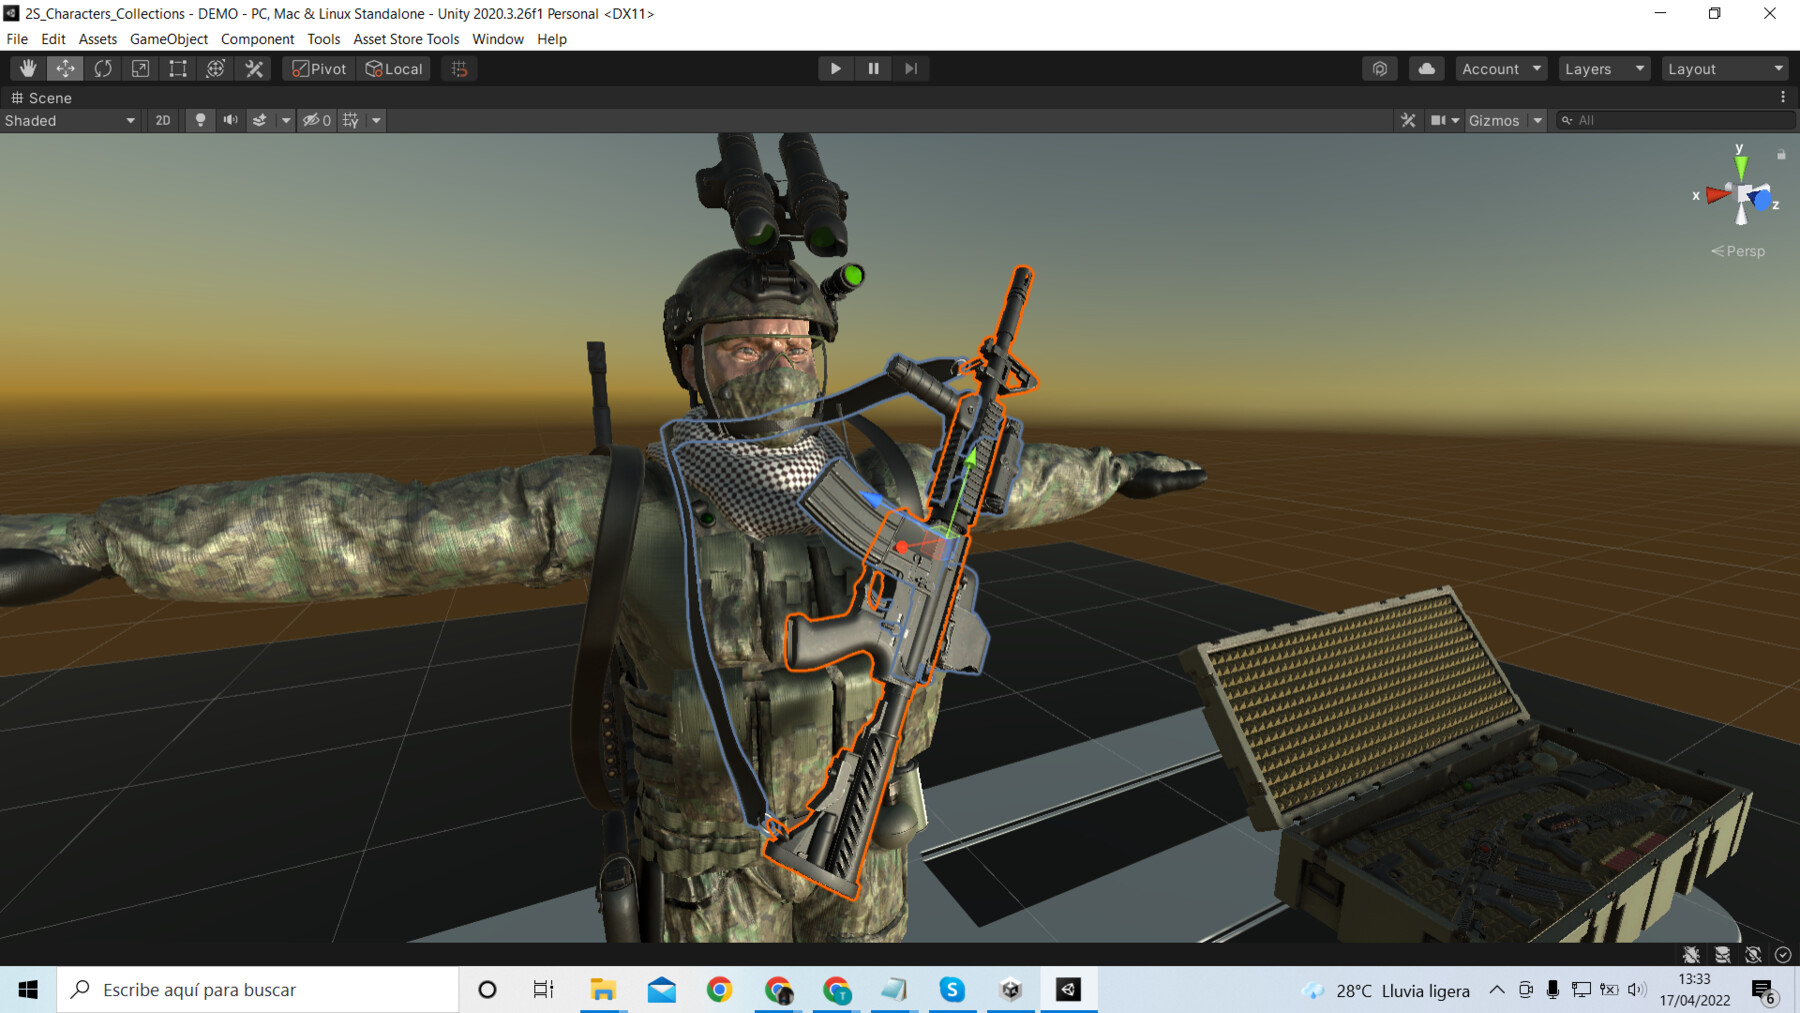
Task: Select the Scale tool
Action: (x=140, y=68)
